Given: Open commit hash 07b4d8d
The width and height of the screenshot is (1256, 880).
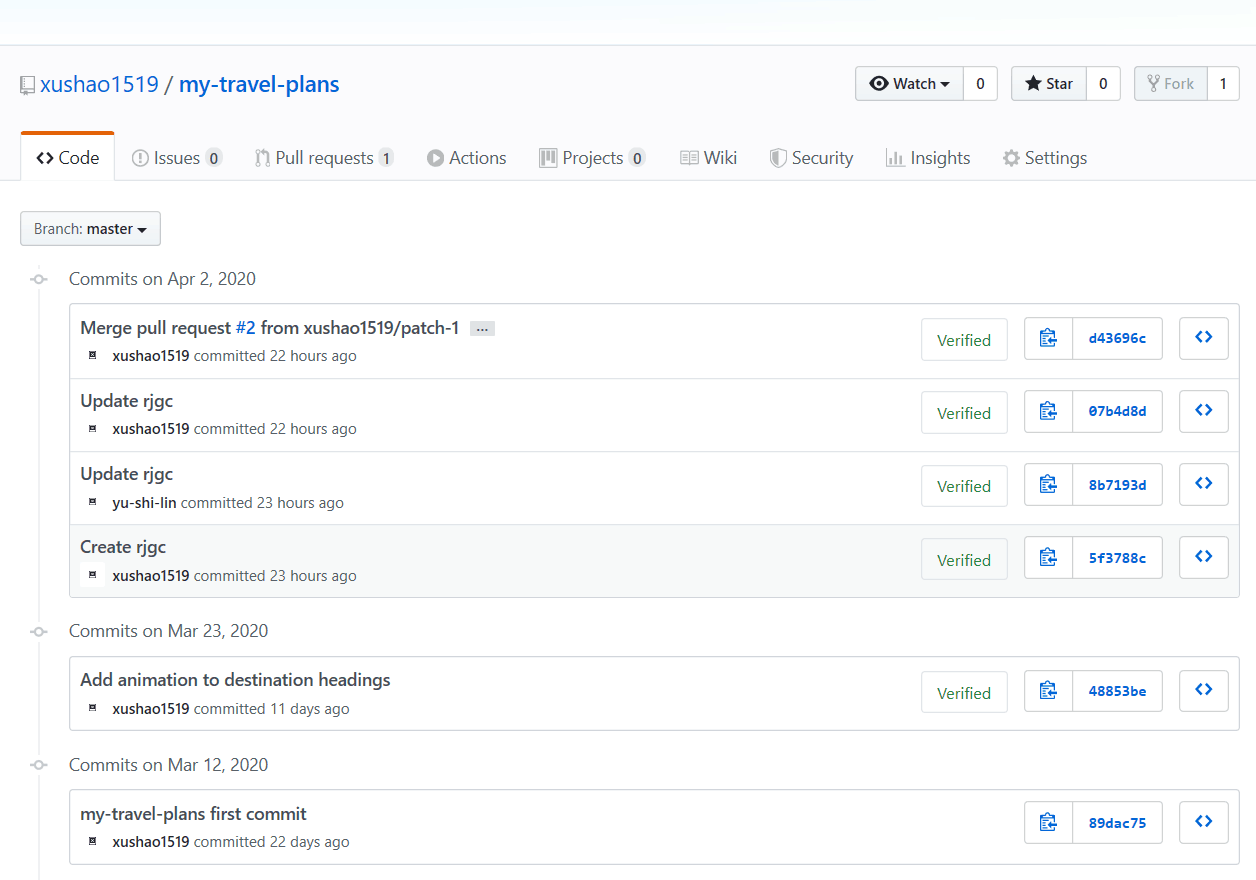Looking at the screenshot, I should click(x=1117, y=411).
